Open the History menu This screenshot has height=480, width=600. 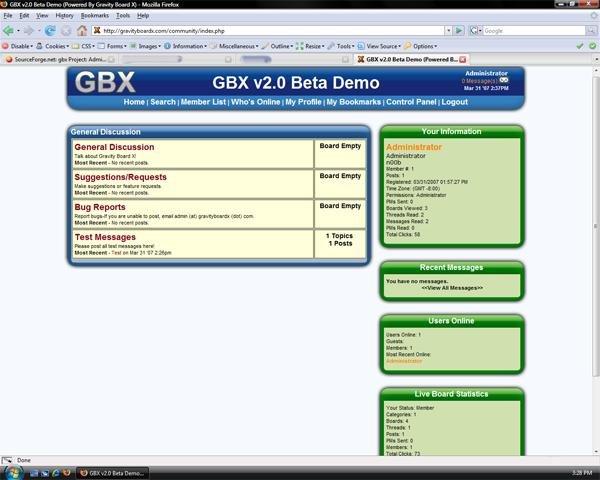(x=64, y=16)
